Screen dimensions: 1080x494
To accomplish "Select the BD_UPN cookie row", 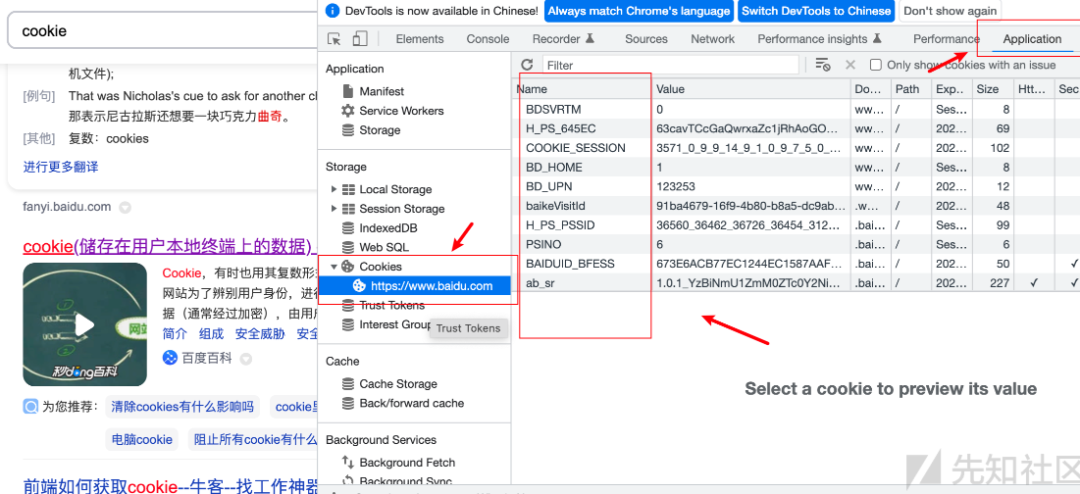I will coord(796,186).
